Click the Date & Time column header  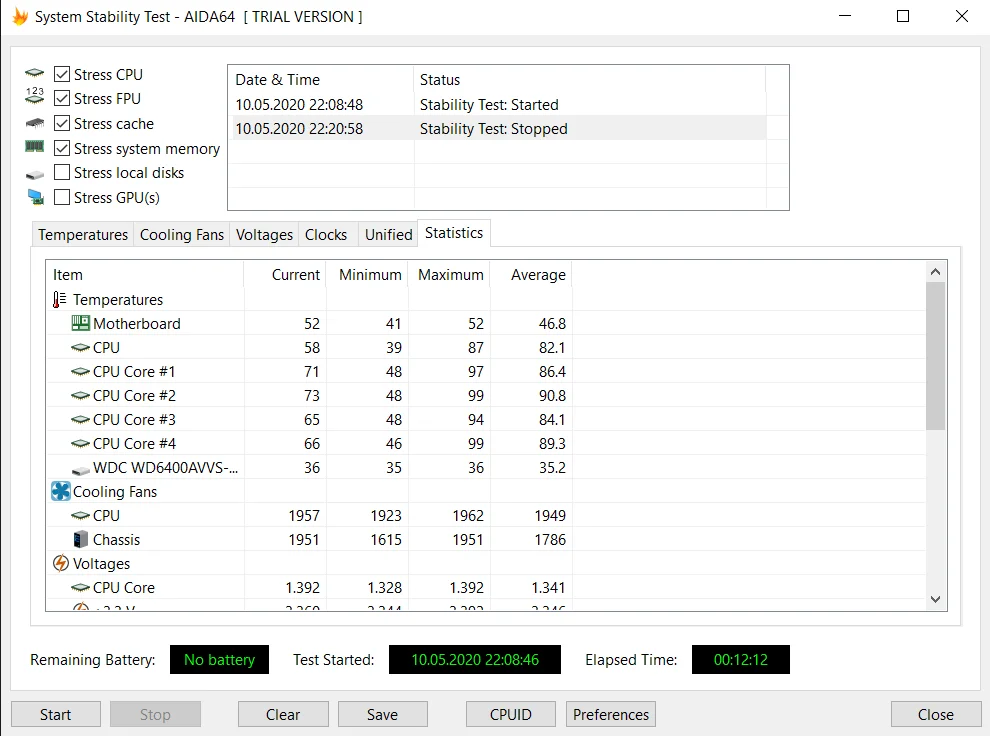[x=320, y=80]
